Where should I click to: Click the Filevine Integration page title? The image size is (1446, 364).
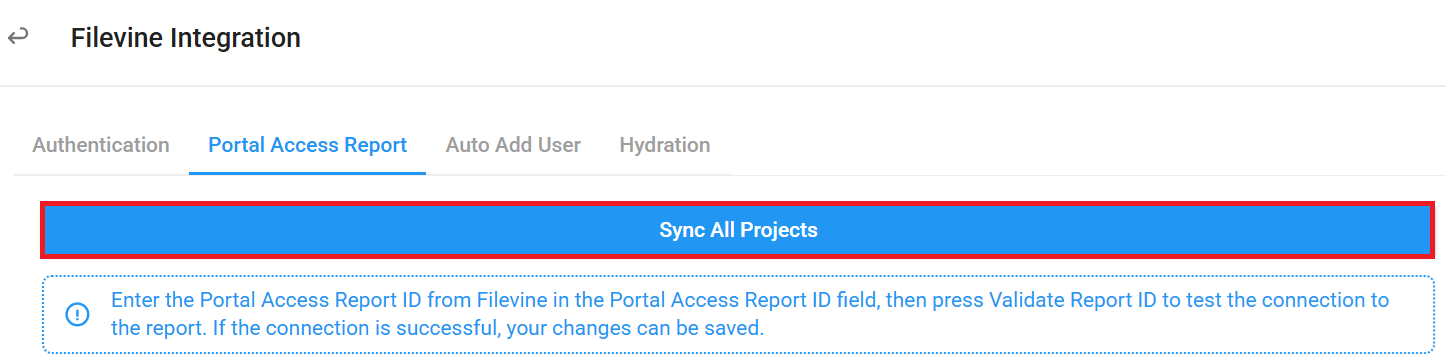(186, 38)
